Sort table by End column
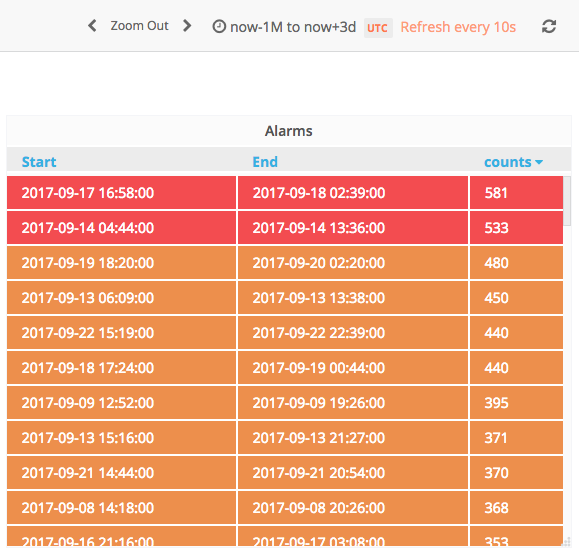 (265, 162)
